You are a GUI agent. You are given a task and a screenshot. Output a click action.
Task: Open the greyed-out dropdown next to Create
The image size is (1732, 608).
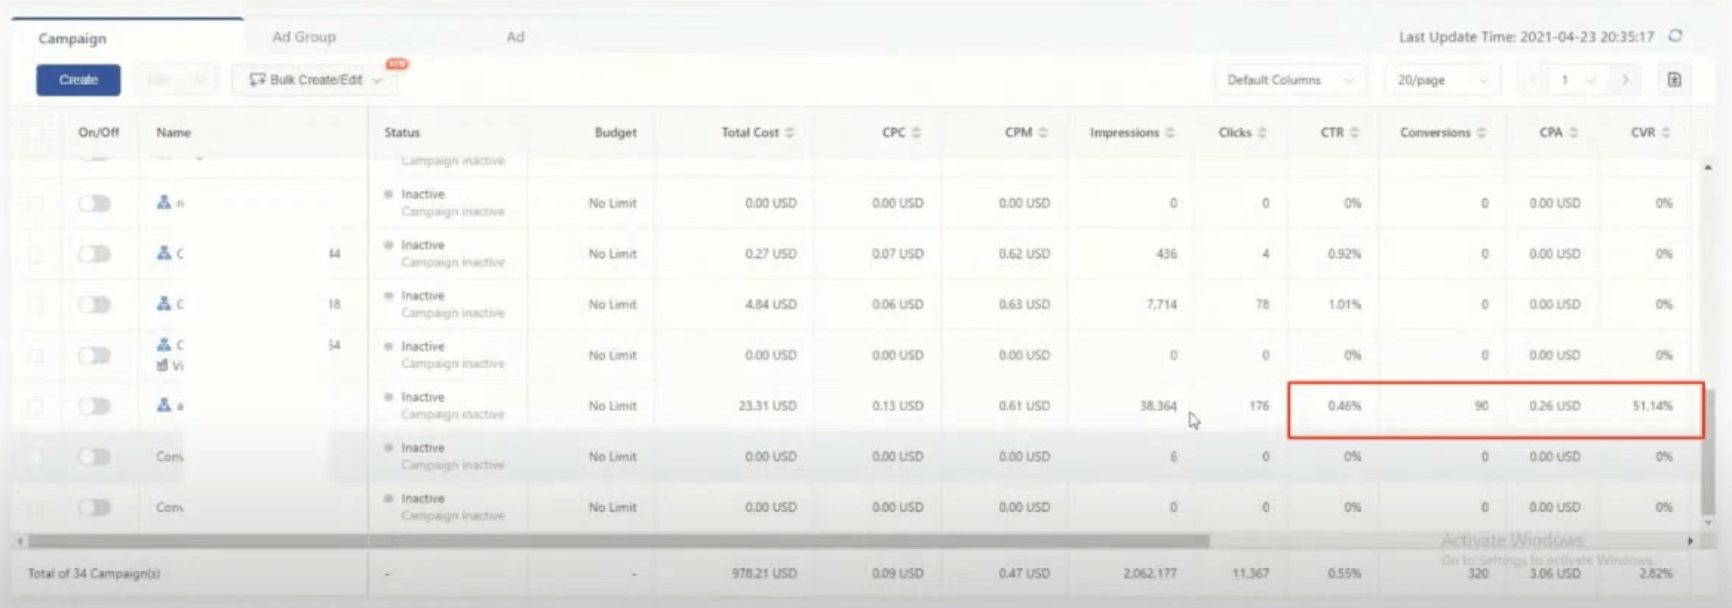click(174, 80)
